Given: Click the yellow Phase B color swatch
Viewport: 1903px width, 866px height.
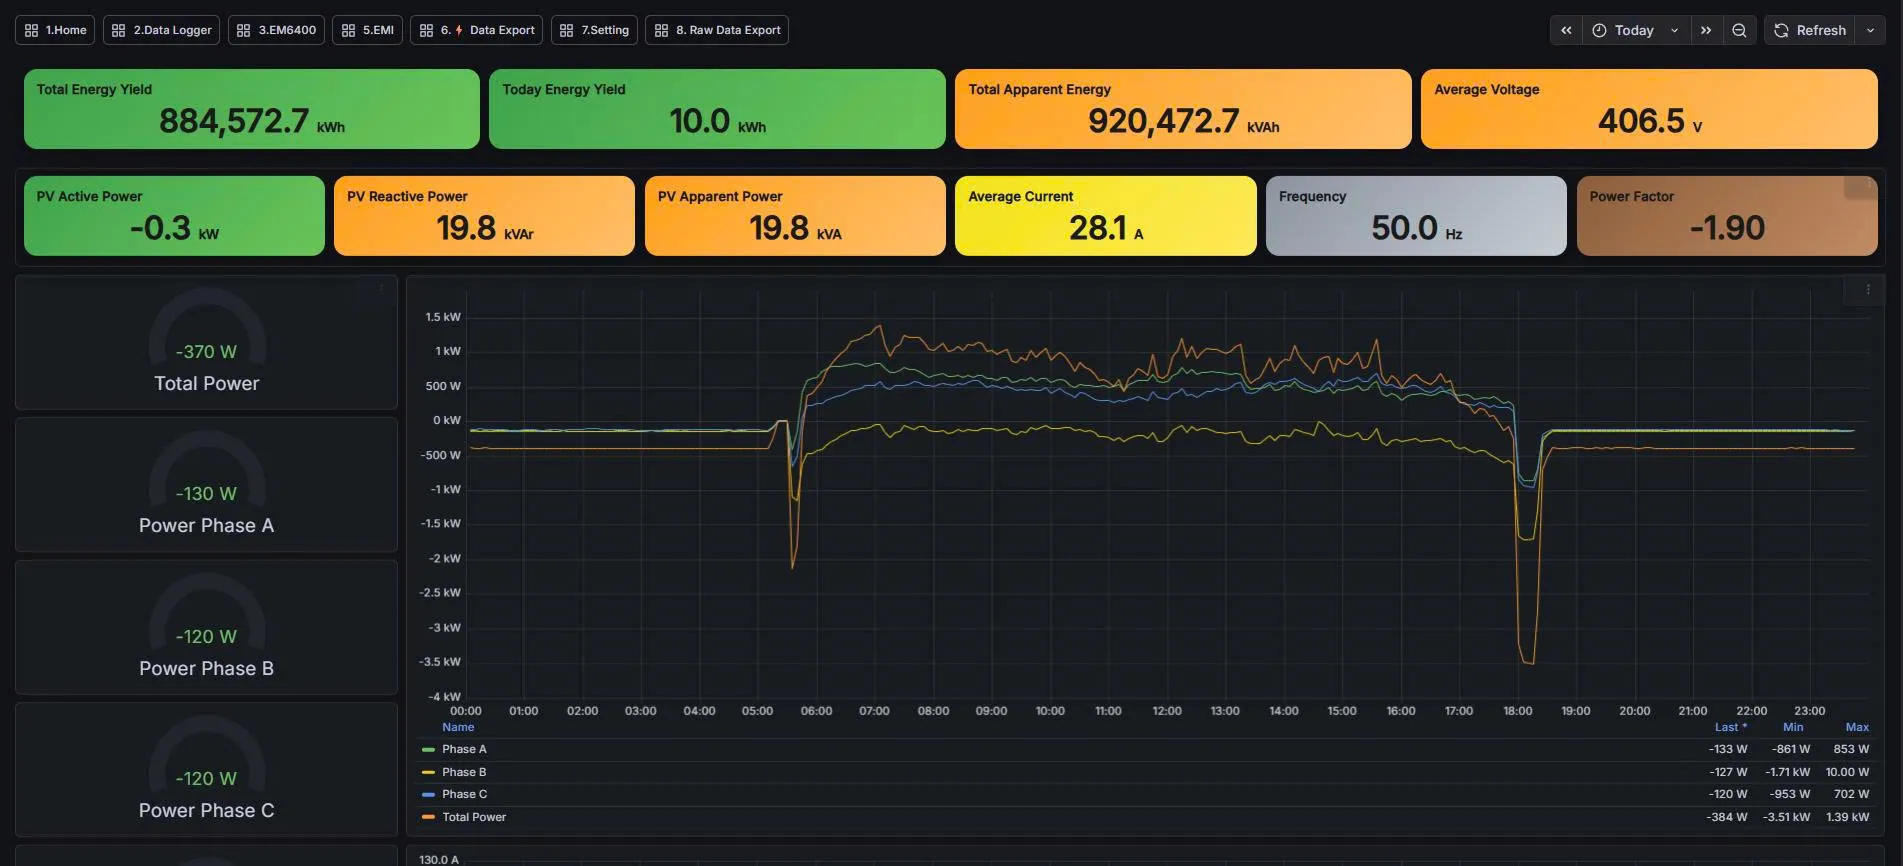Looking at the screenshot, I should [x=428, y=772].
